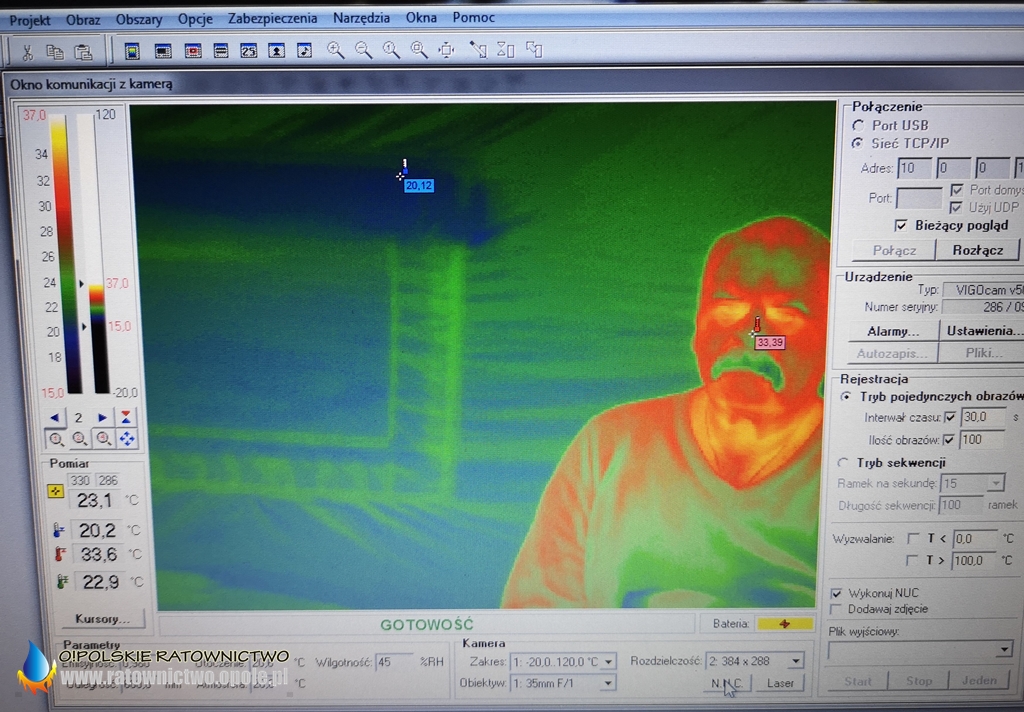
Task: Click the Paste clipboard toolbar icon
Action: [x=84, y=52]
